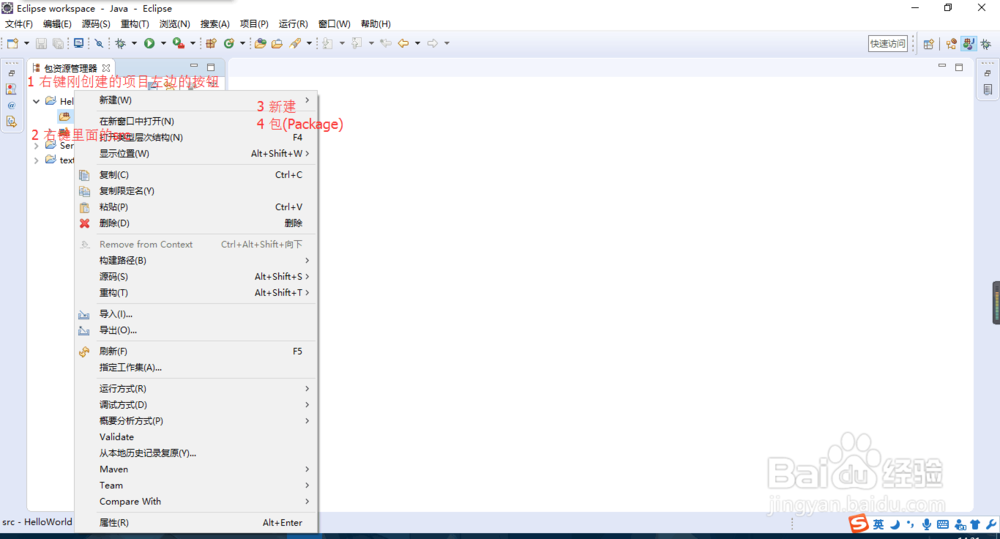Open the 项目(P) menu
This screenshot has height=539, width=1000.
click(x=254, y=24)
